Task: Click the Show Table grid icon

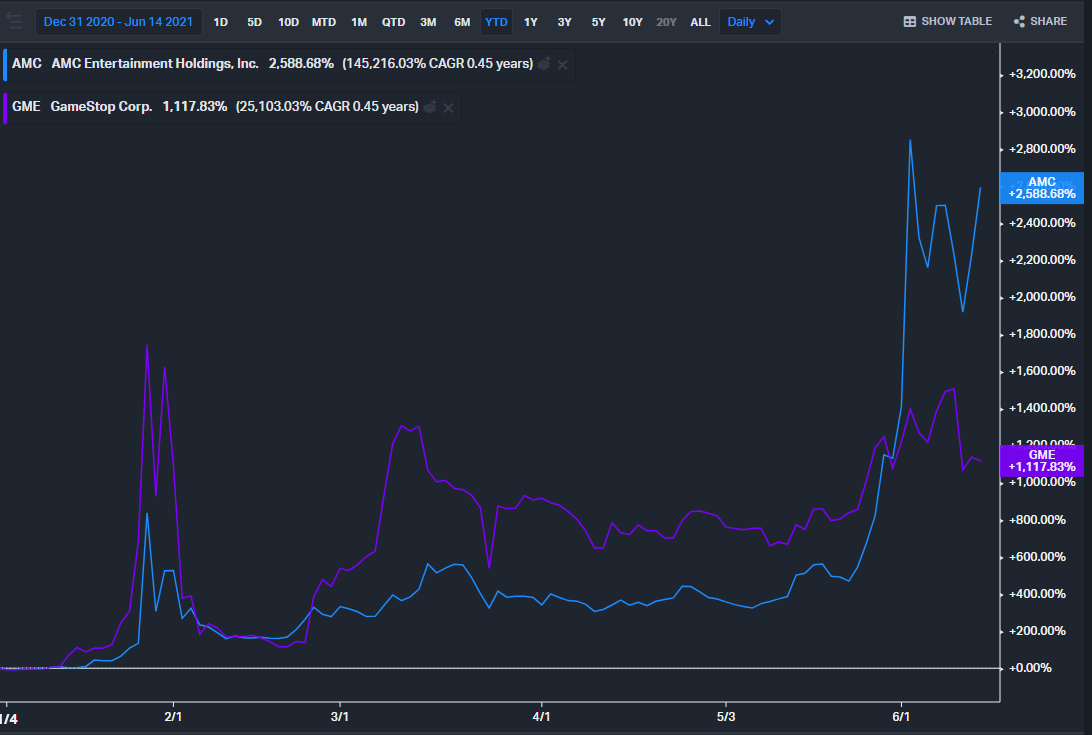Action: click(909, 21)
